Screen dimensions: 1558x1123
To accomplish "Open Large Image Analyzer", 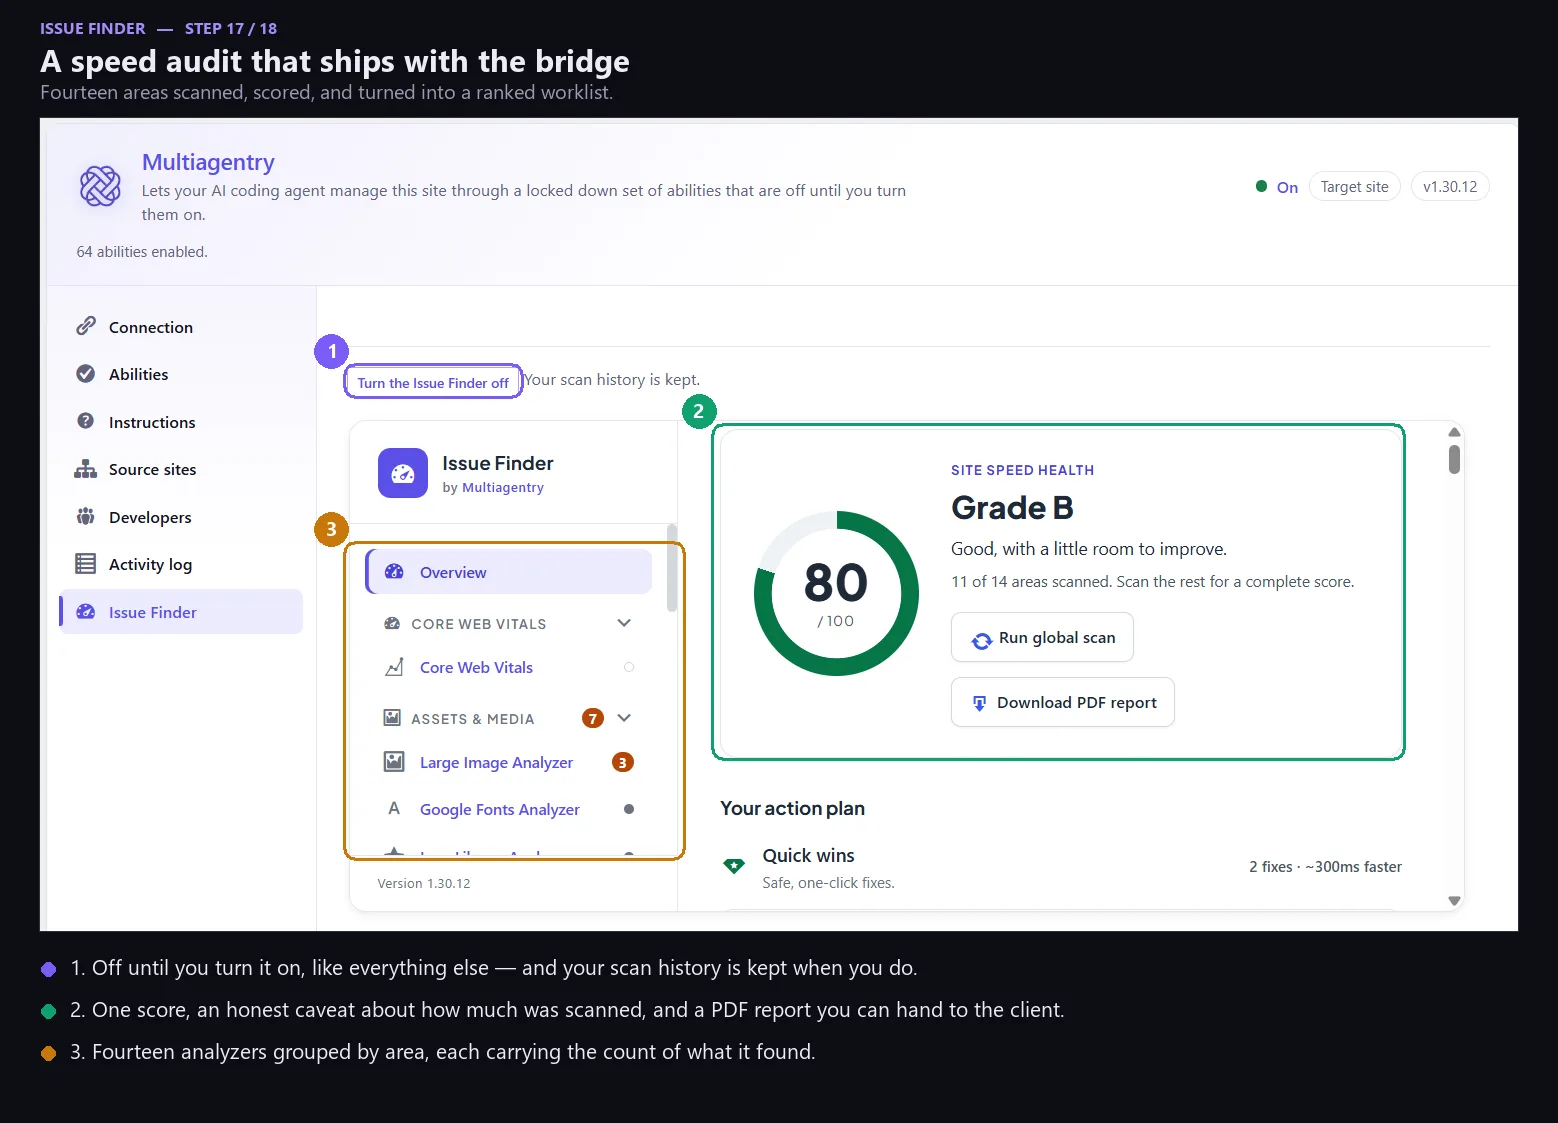I will click(496, 762).
